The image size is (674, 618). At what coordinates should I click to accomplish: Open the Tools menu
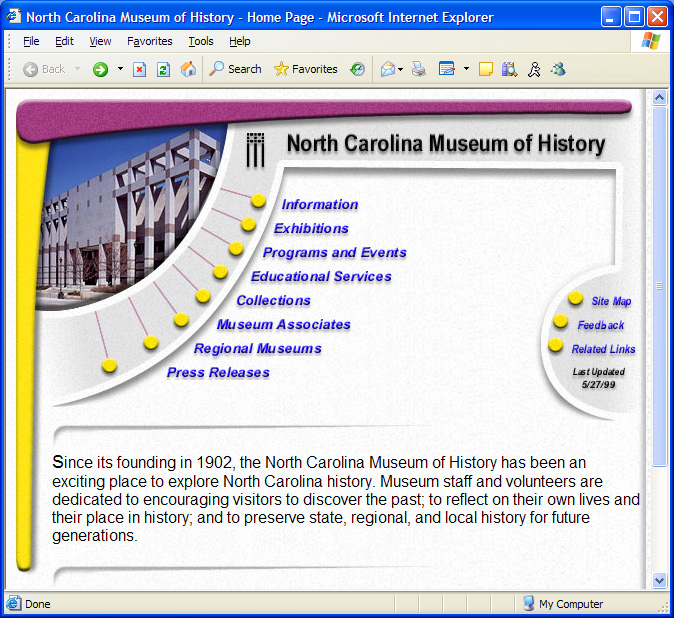(200, 41)
